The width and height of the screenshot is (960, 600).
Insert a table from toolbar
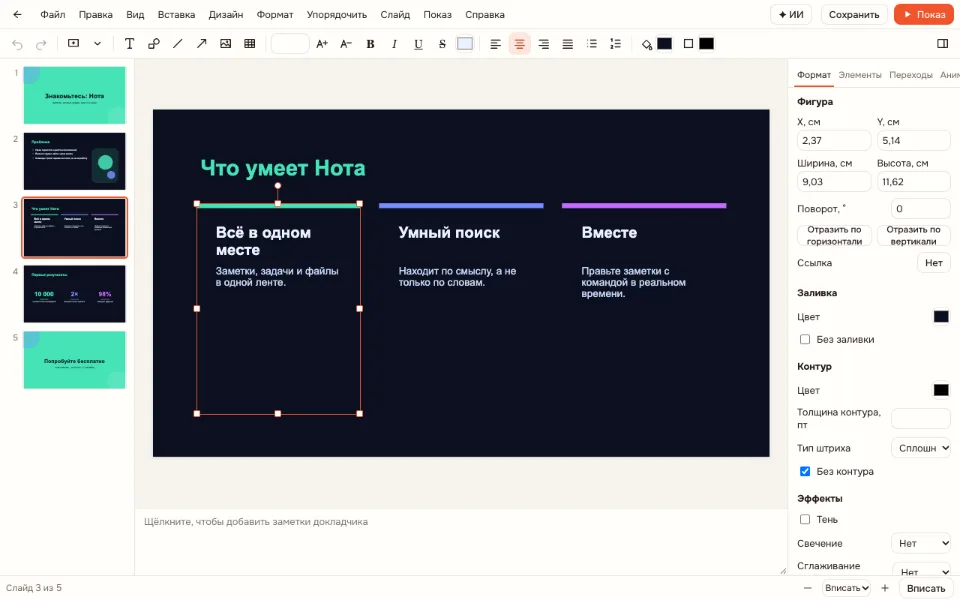[250, 43]
